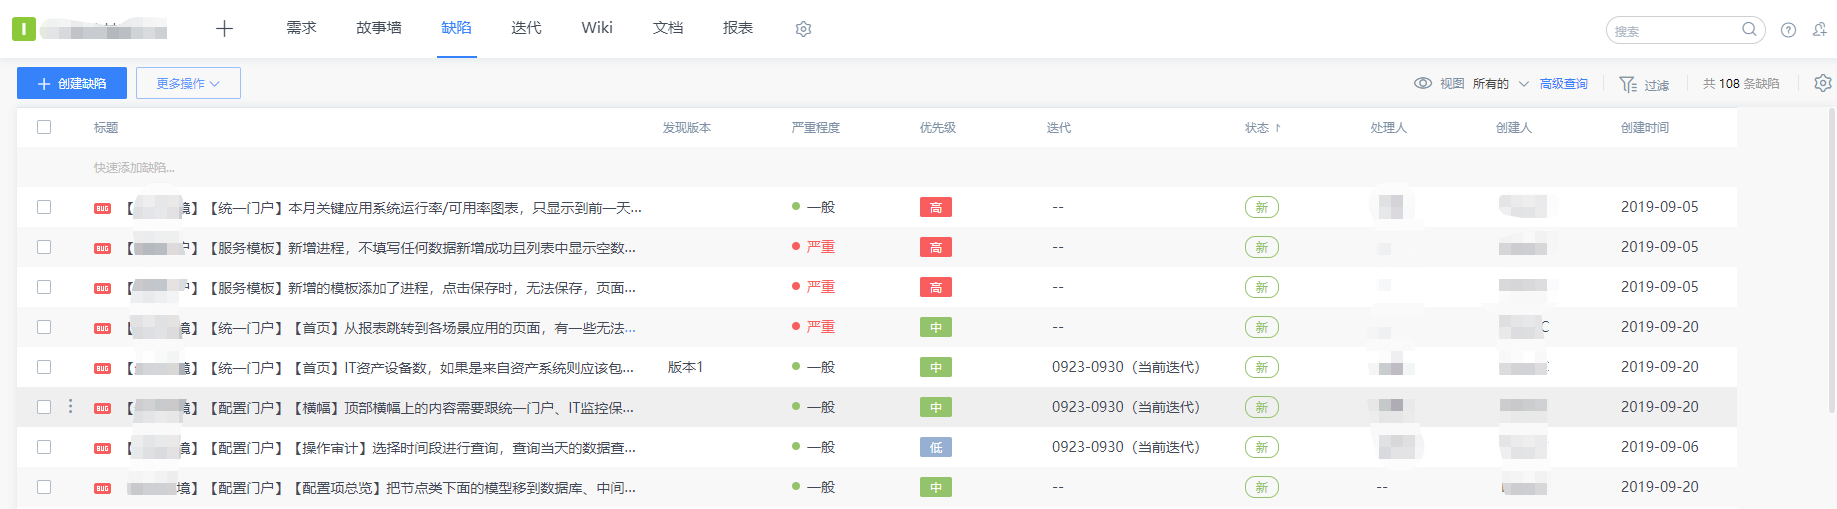
Task: Click the help question mark icon
Action: click(x=1789, y=30)
